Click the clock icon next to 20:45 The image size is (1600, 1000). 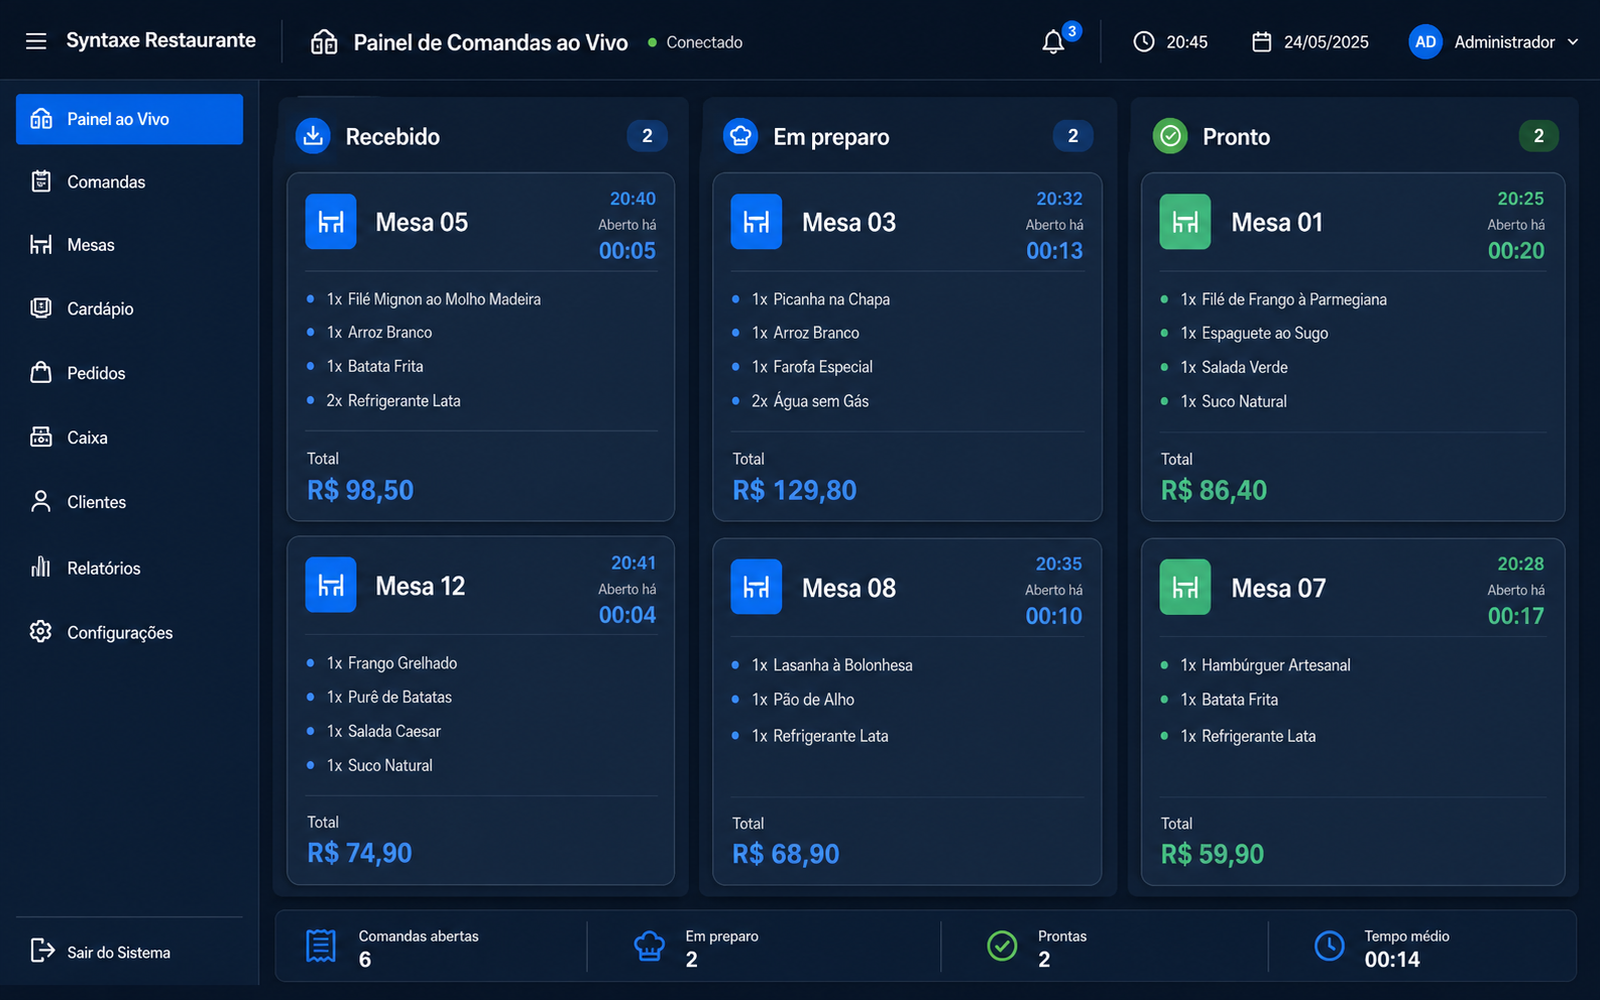tap(1143, 42)
